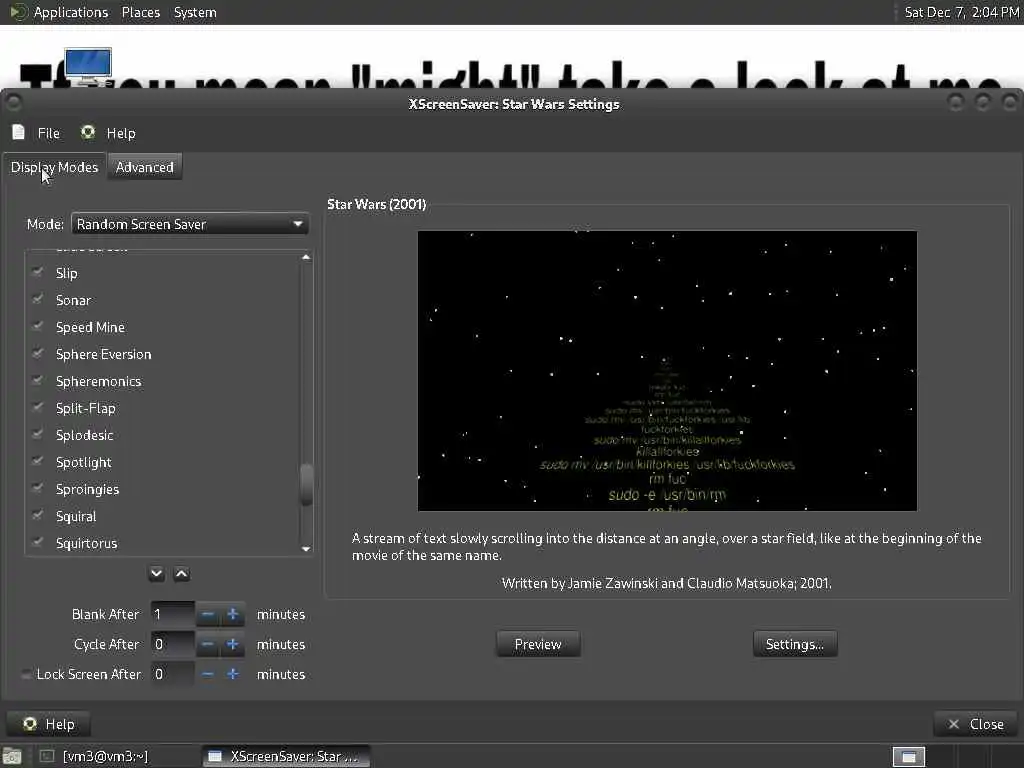This screenshot has height=768, width=1024.
Task: Go to next screensaver with down chevron button
Action: (x=156, y=574)
